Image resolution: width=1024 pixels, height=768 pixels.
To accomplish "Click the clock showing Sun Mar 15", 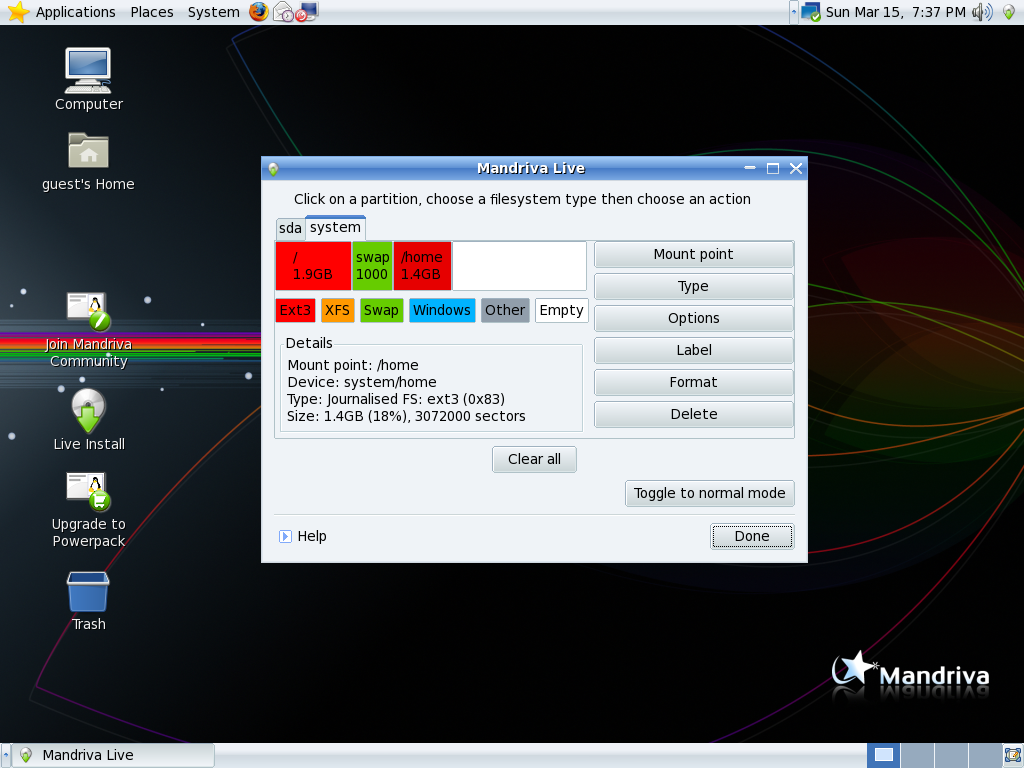I will pos(895,12).
